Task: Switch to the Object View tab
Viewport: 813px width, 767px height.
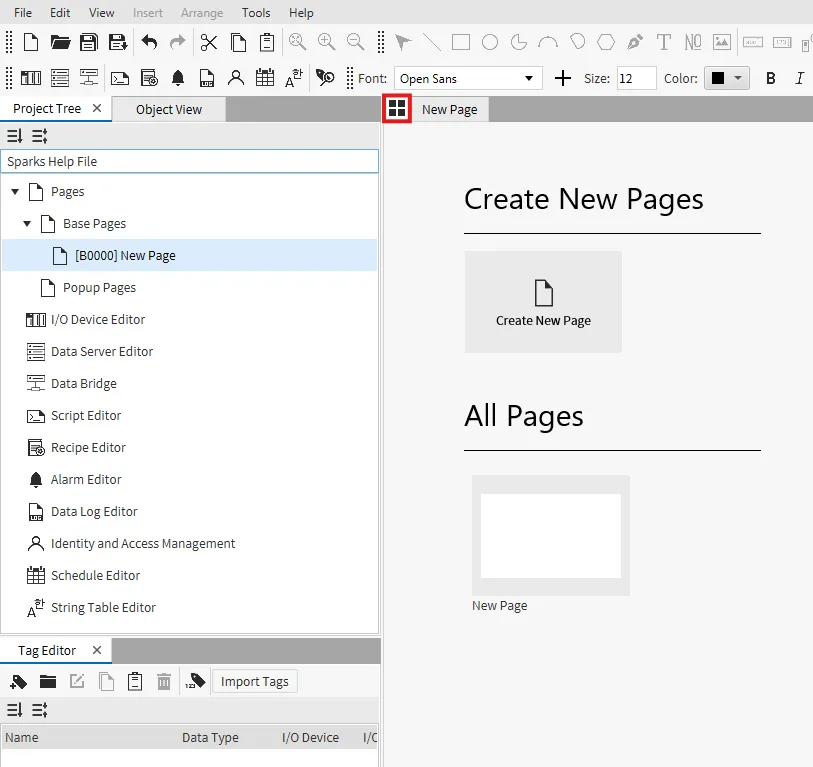Action: point(168,109)
